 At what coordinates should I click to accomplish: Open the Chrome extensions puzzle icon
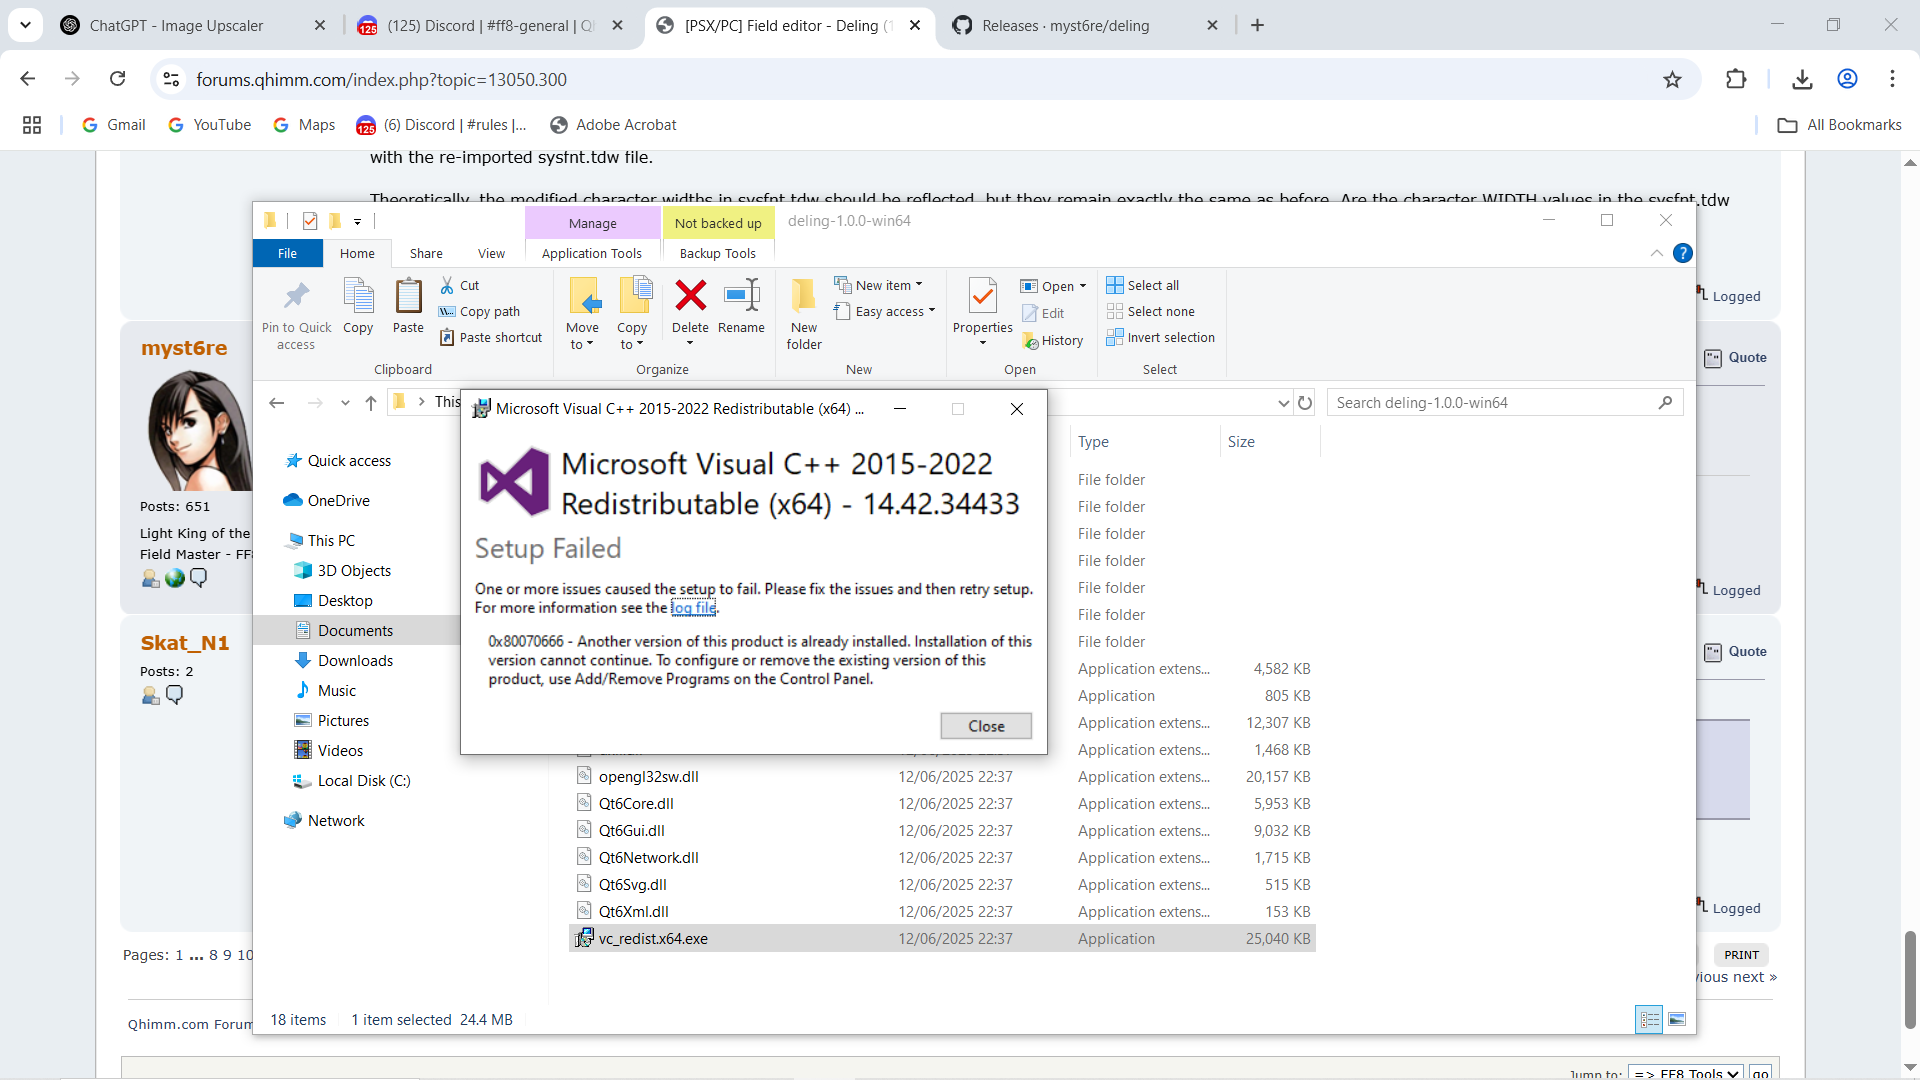click(1736, 79)
